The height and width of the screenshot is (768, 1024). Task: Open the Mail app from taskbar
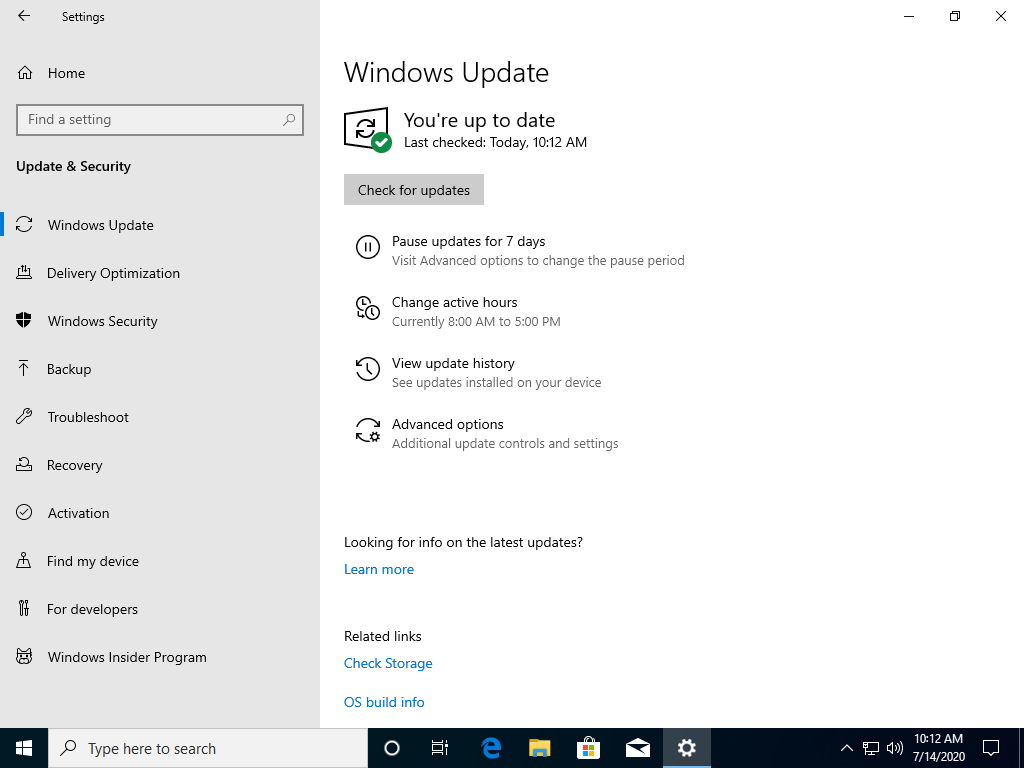click(637, 748)
